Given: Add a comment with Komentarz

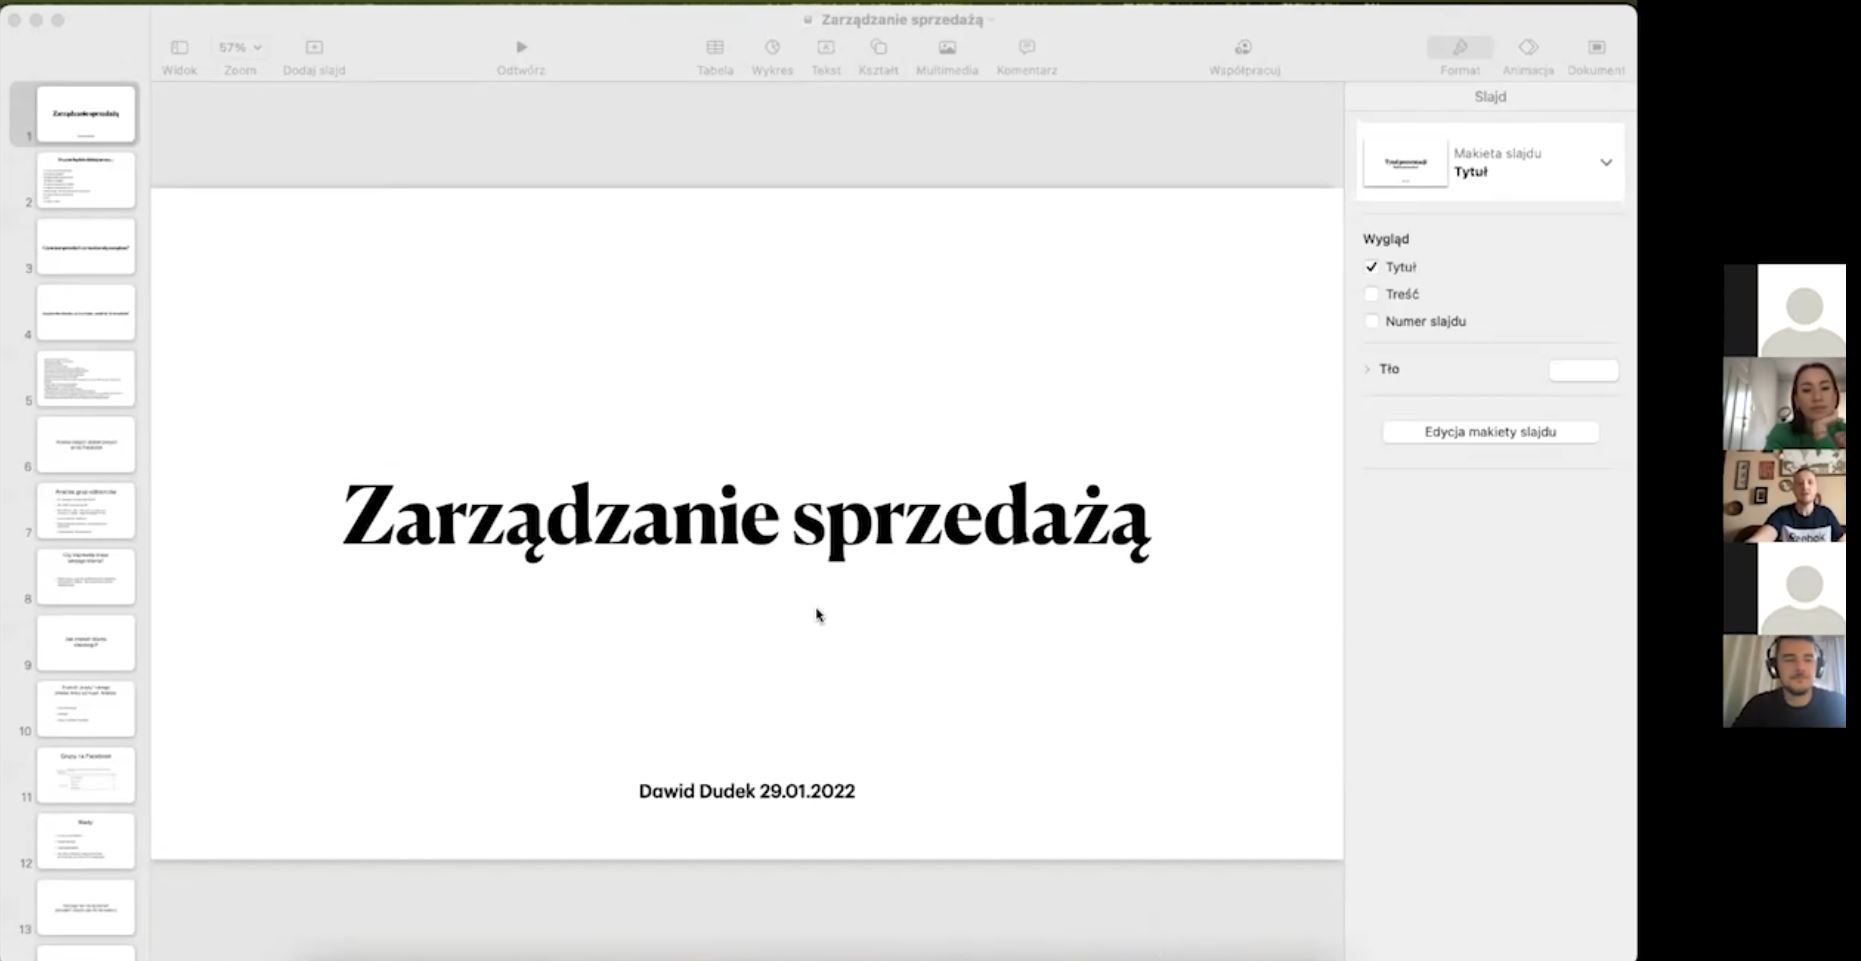Looking at the screenshot, I should (x=1027, y=57).
